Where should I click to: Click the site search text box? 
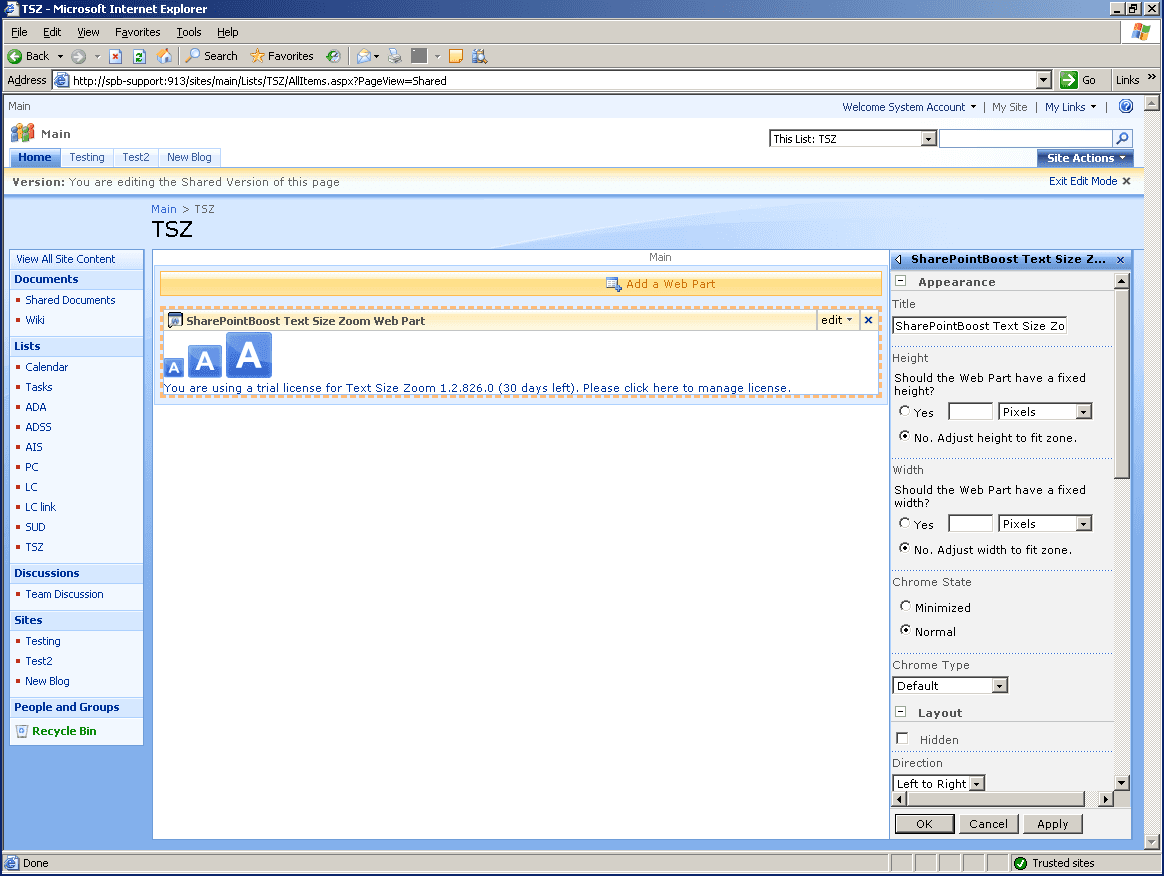coord(1025,138)
